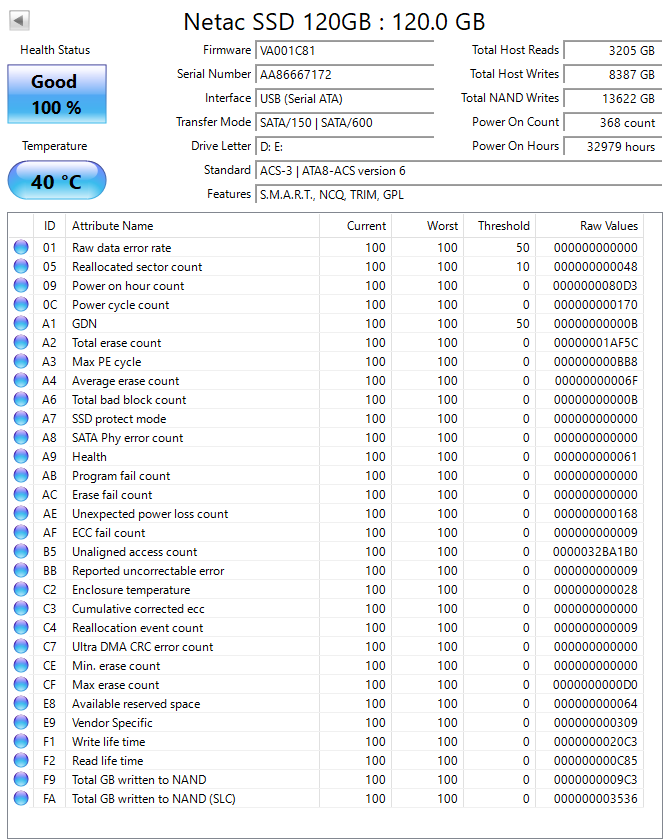The image size is (665, 840).
Task: Click the Raw Values column header
Action: pos(589,226)
